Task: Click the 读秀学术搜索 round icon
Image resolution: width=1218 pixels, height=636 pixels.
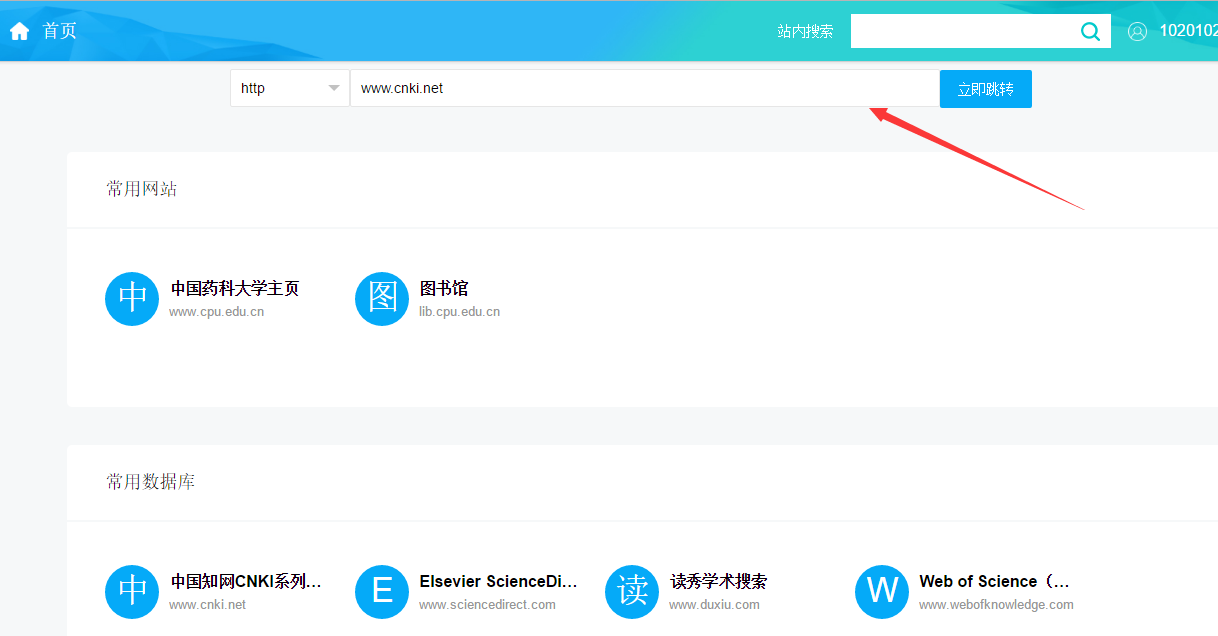Action: click(x=632, y=592)
